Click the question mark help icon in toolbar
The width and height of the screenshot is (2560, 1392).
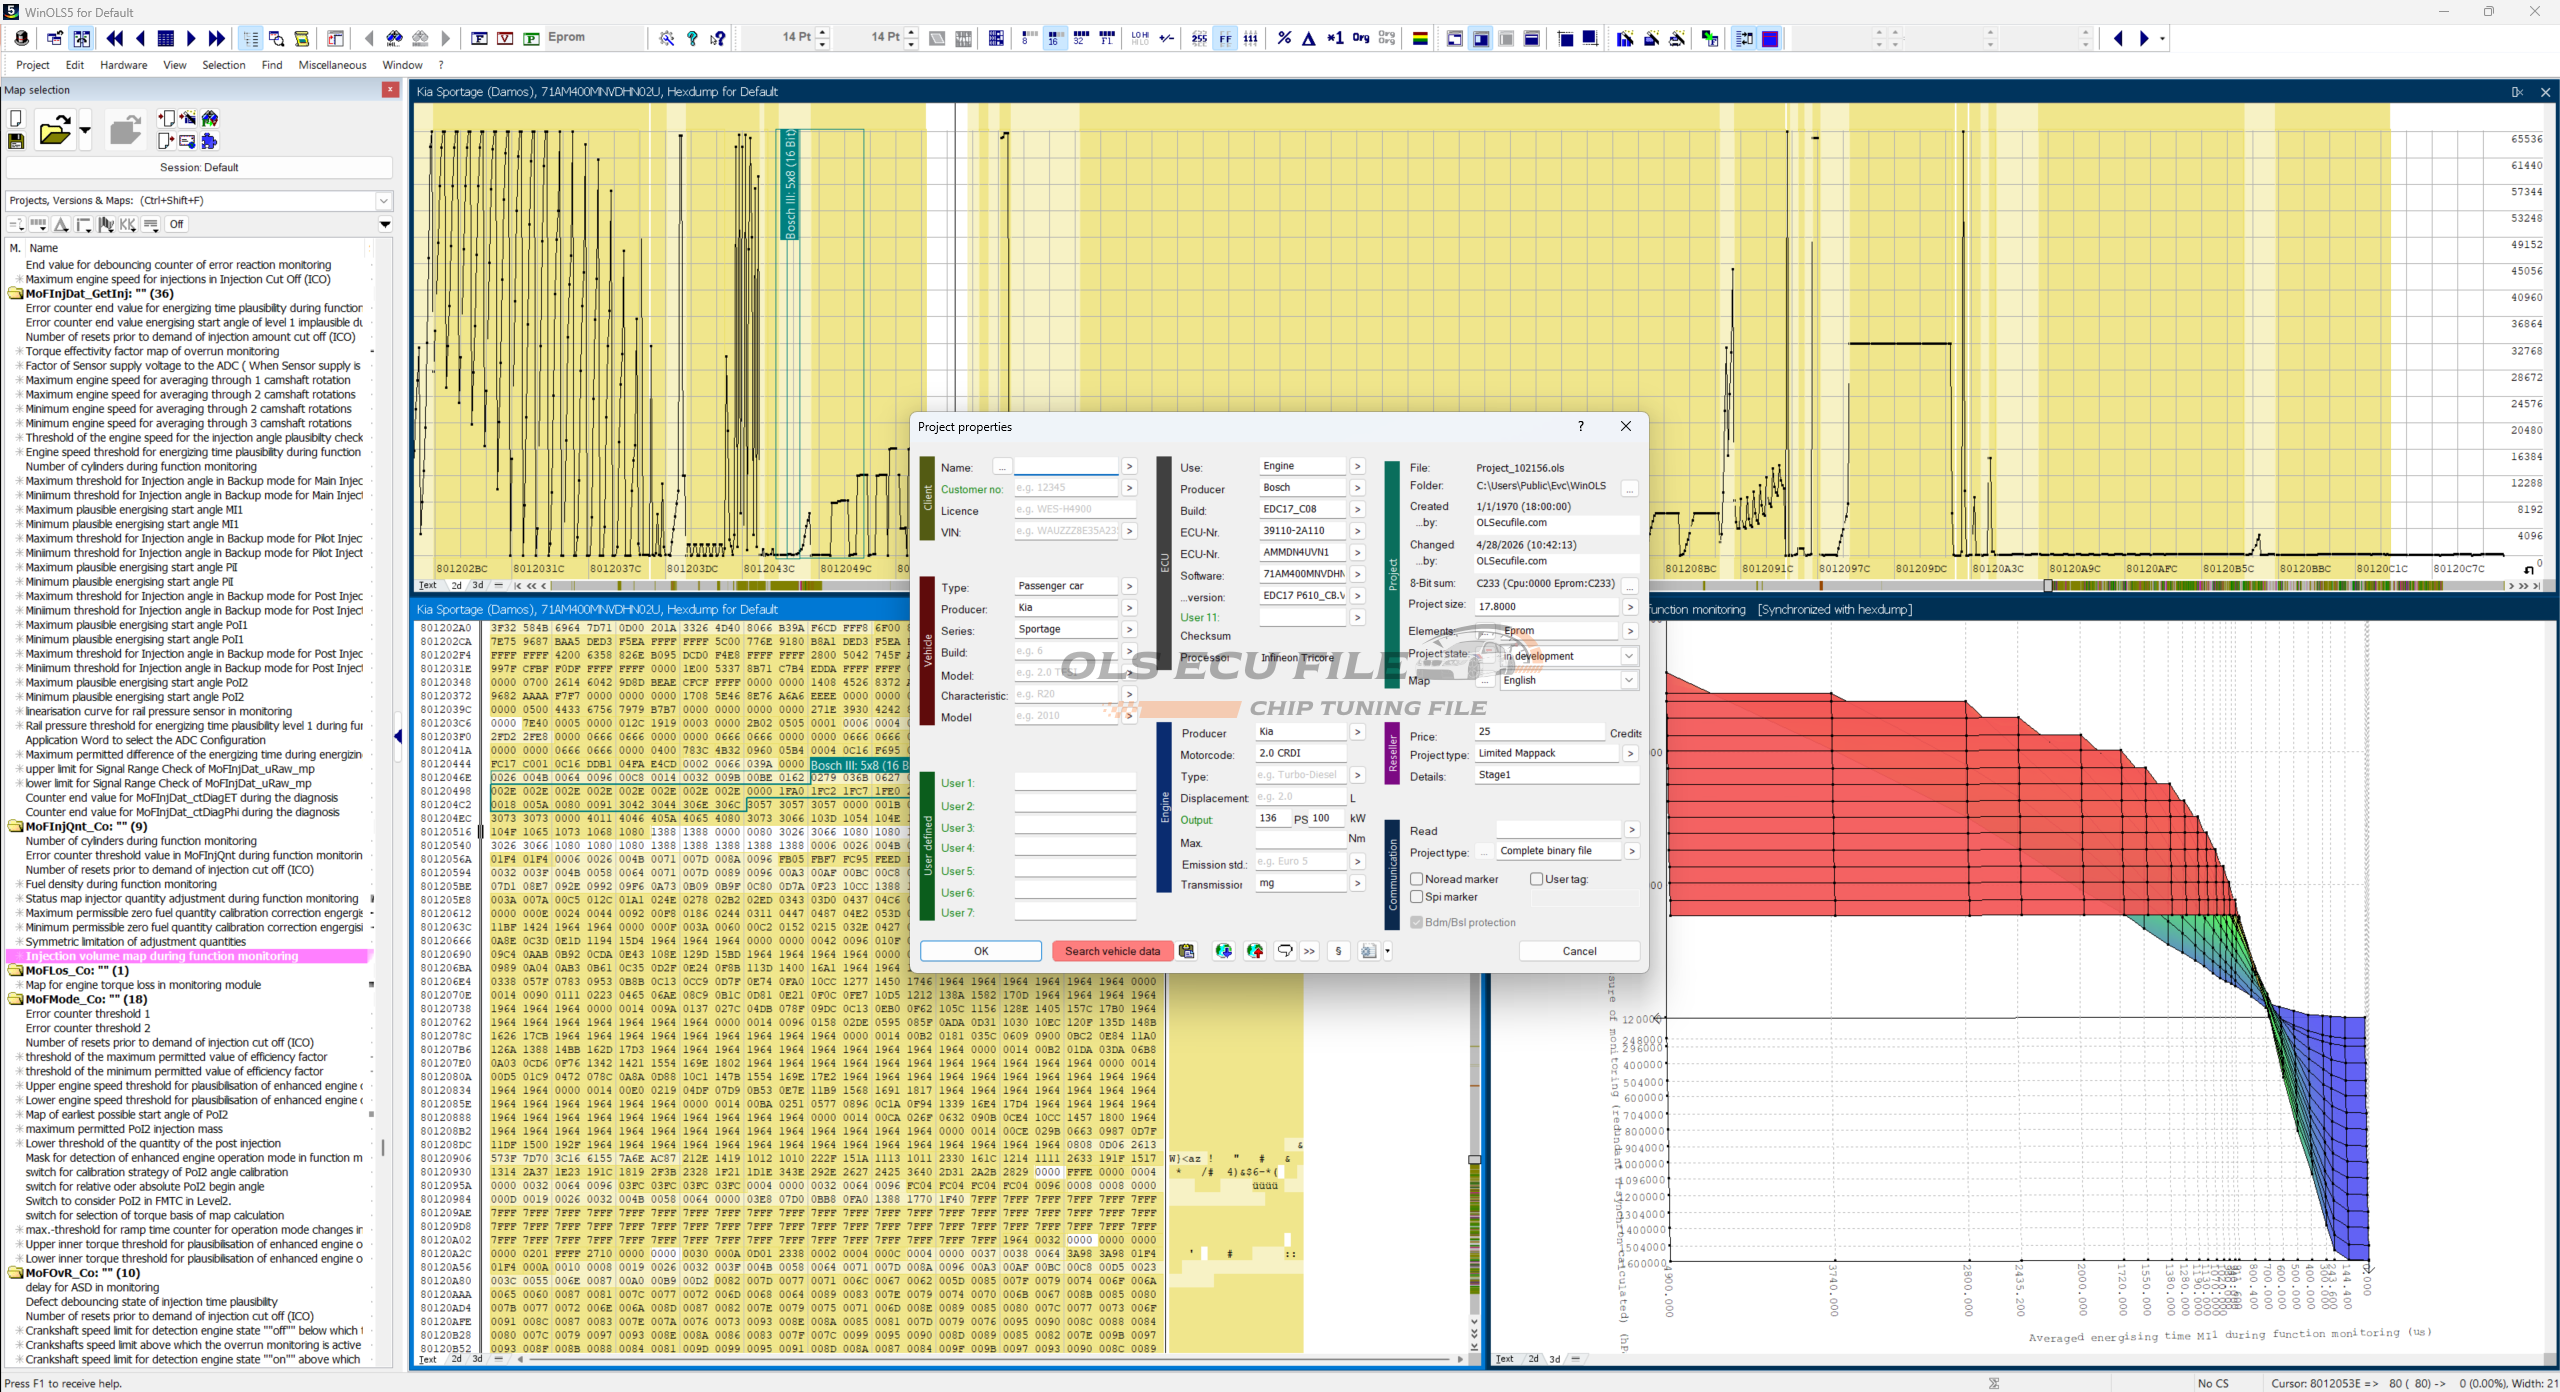click(692, 38)
